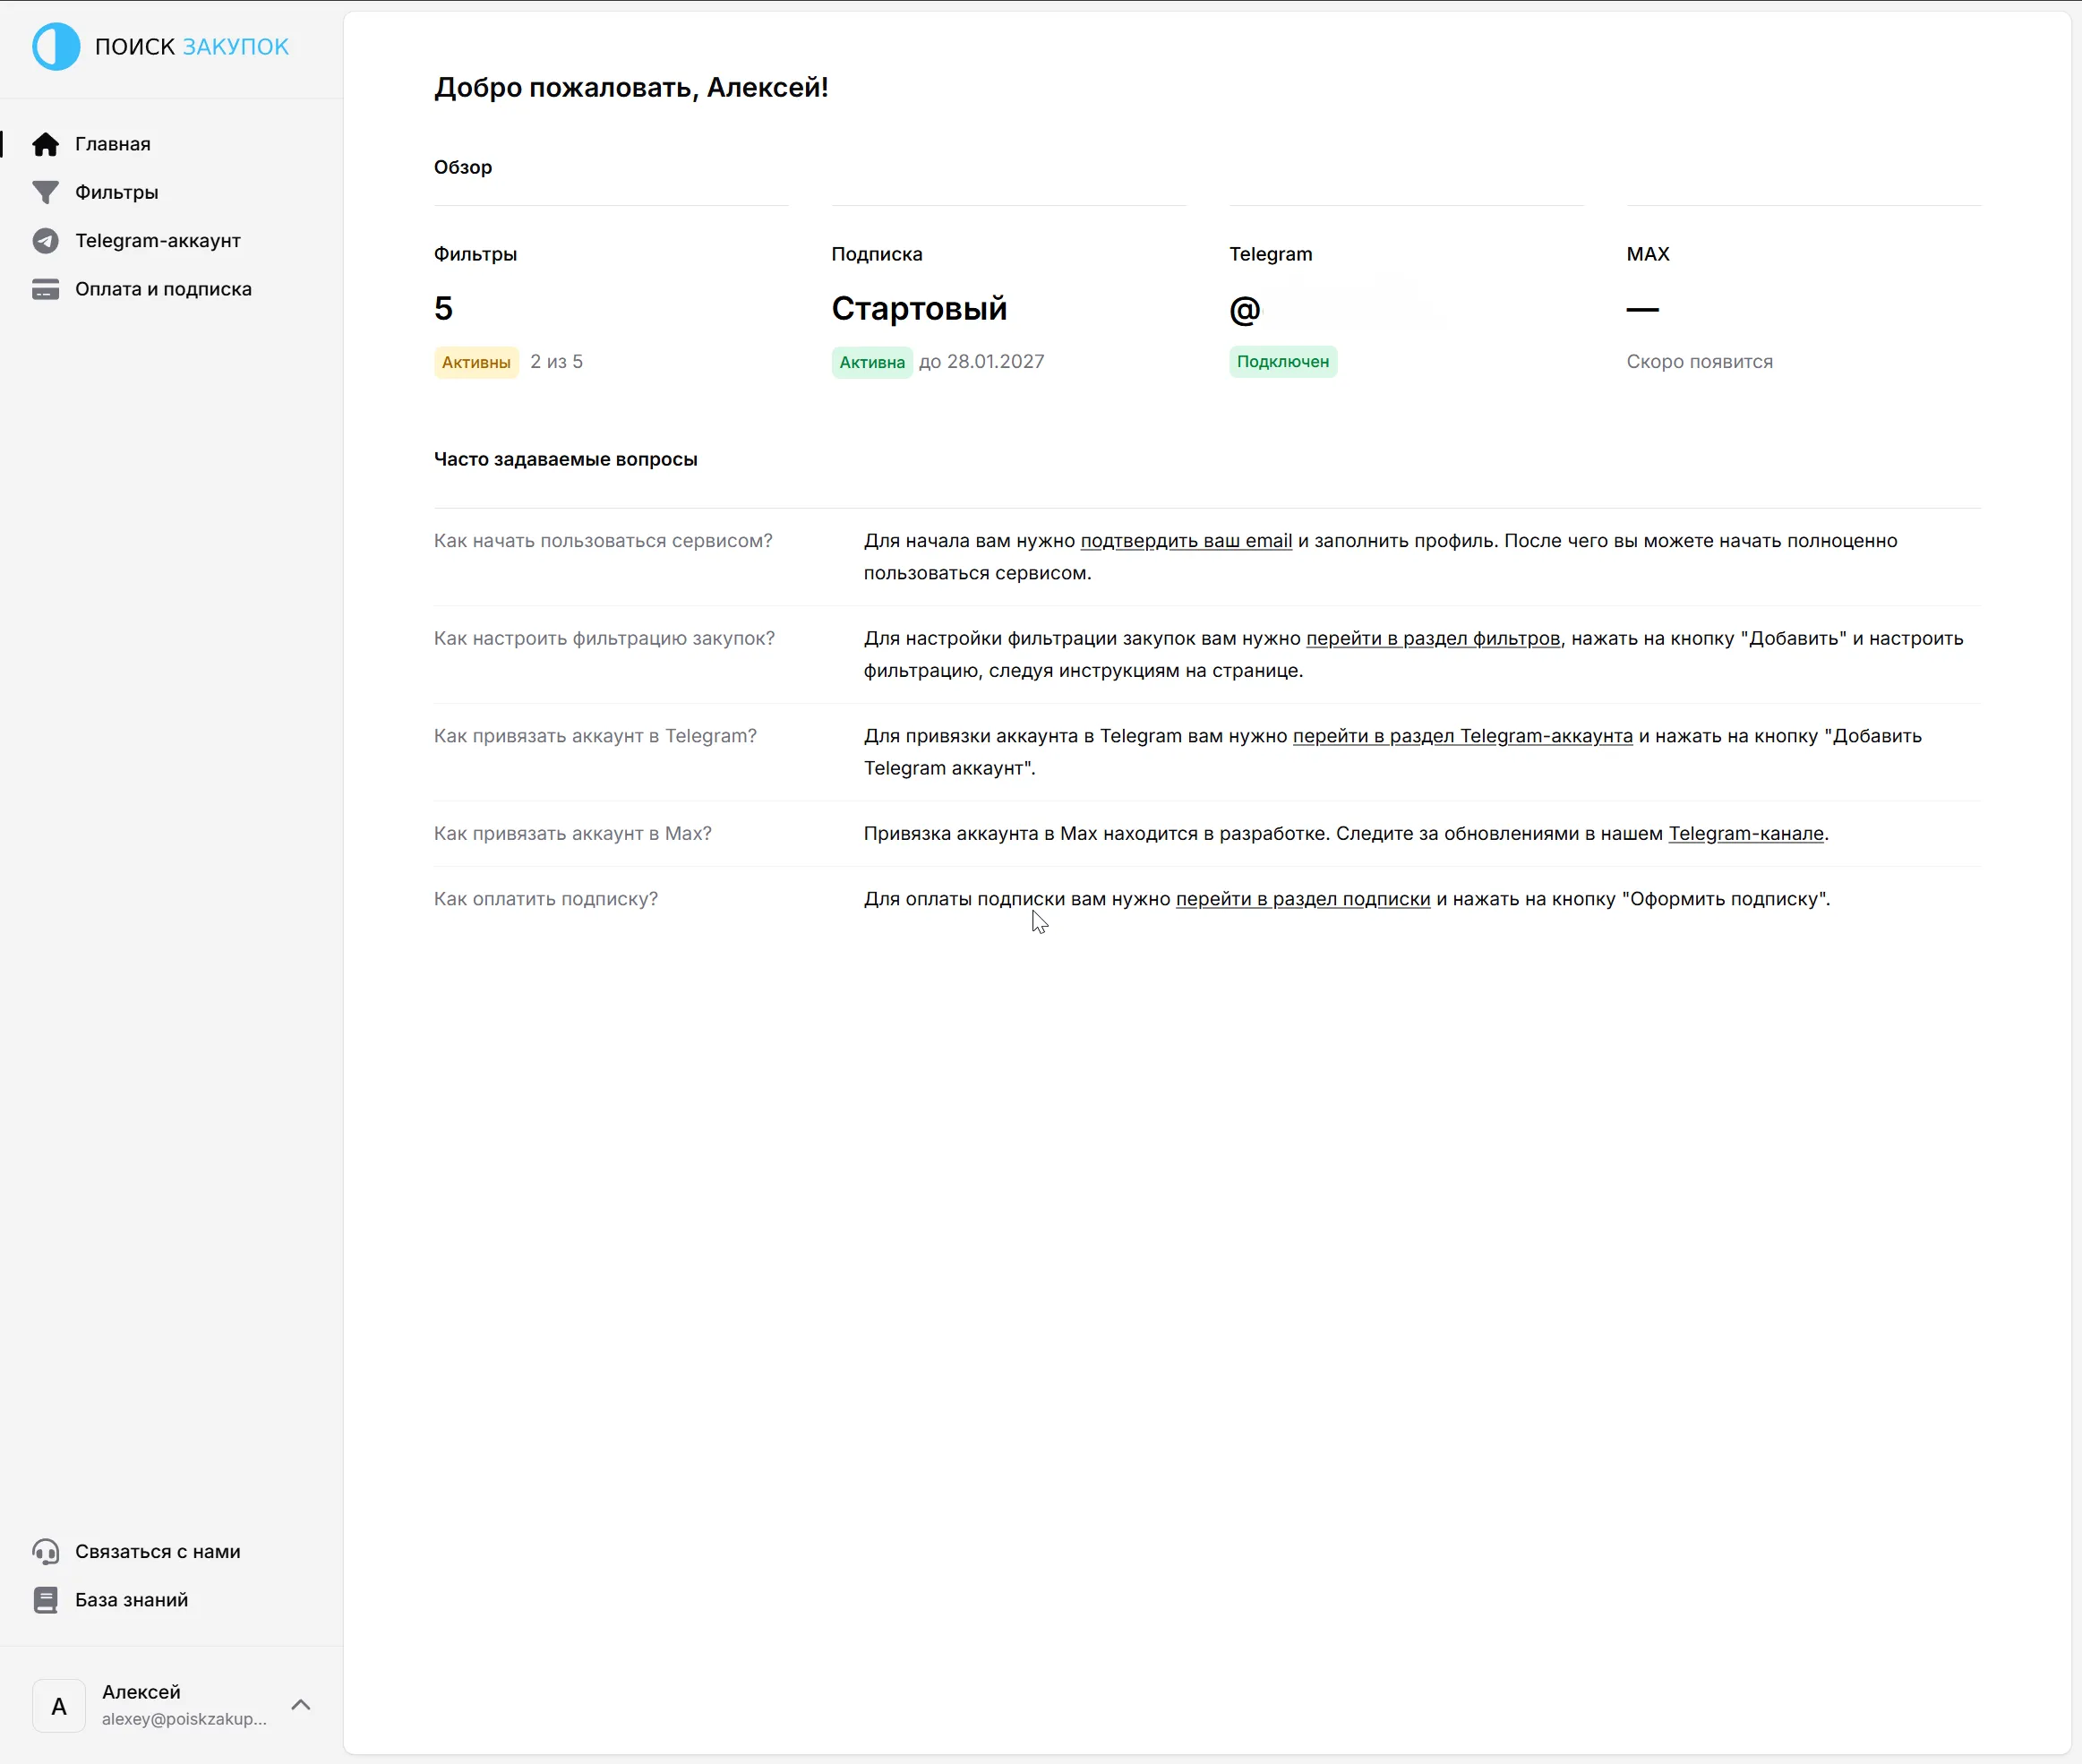Click the avatar with letter А
Screen dimensions: 2082x1764
(59, 1706)
